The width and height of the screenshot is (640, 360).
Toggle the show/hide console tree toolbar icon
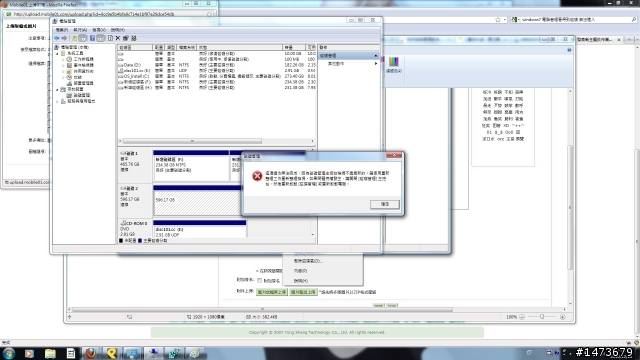(82, 38)
